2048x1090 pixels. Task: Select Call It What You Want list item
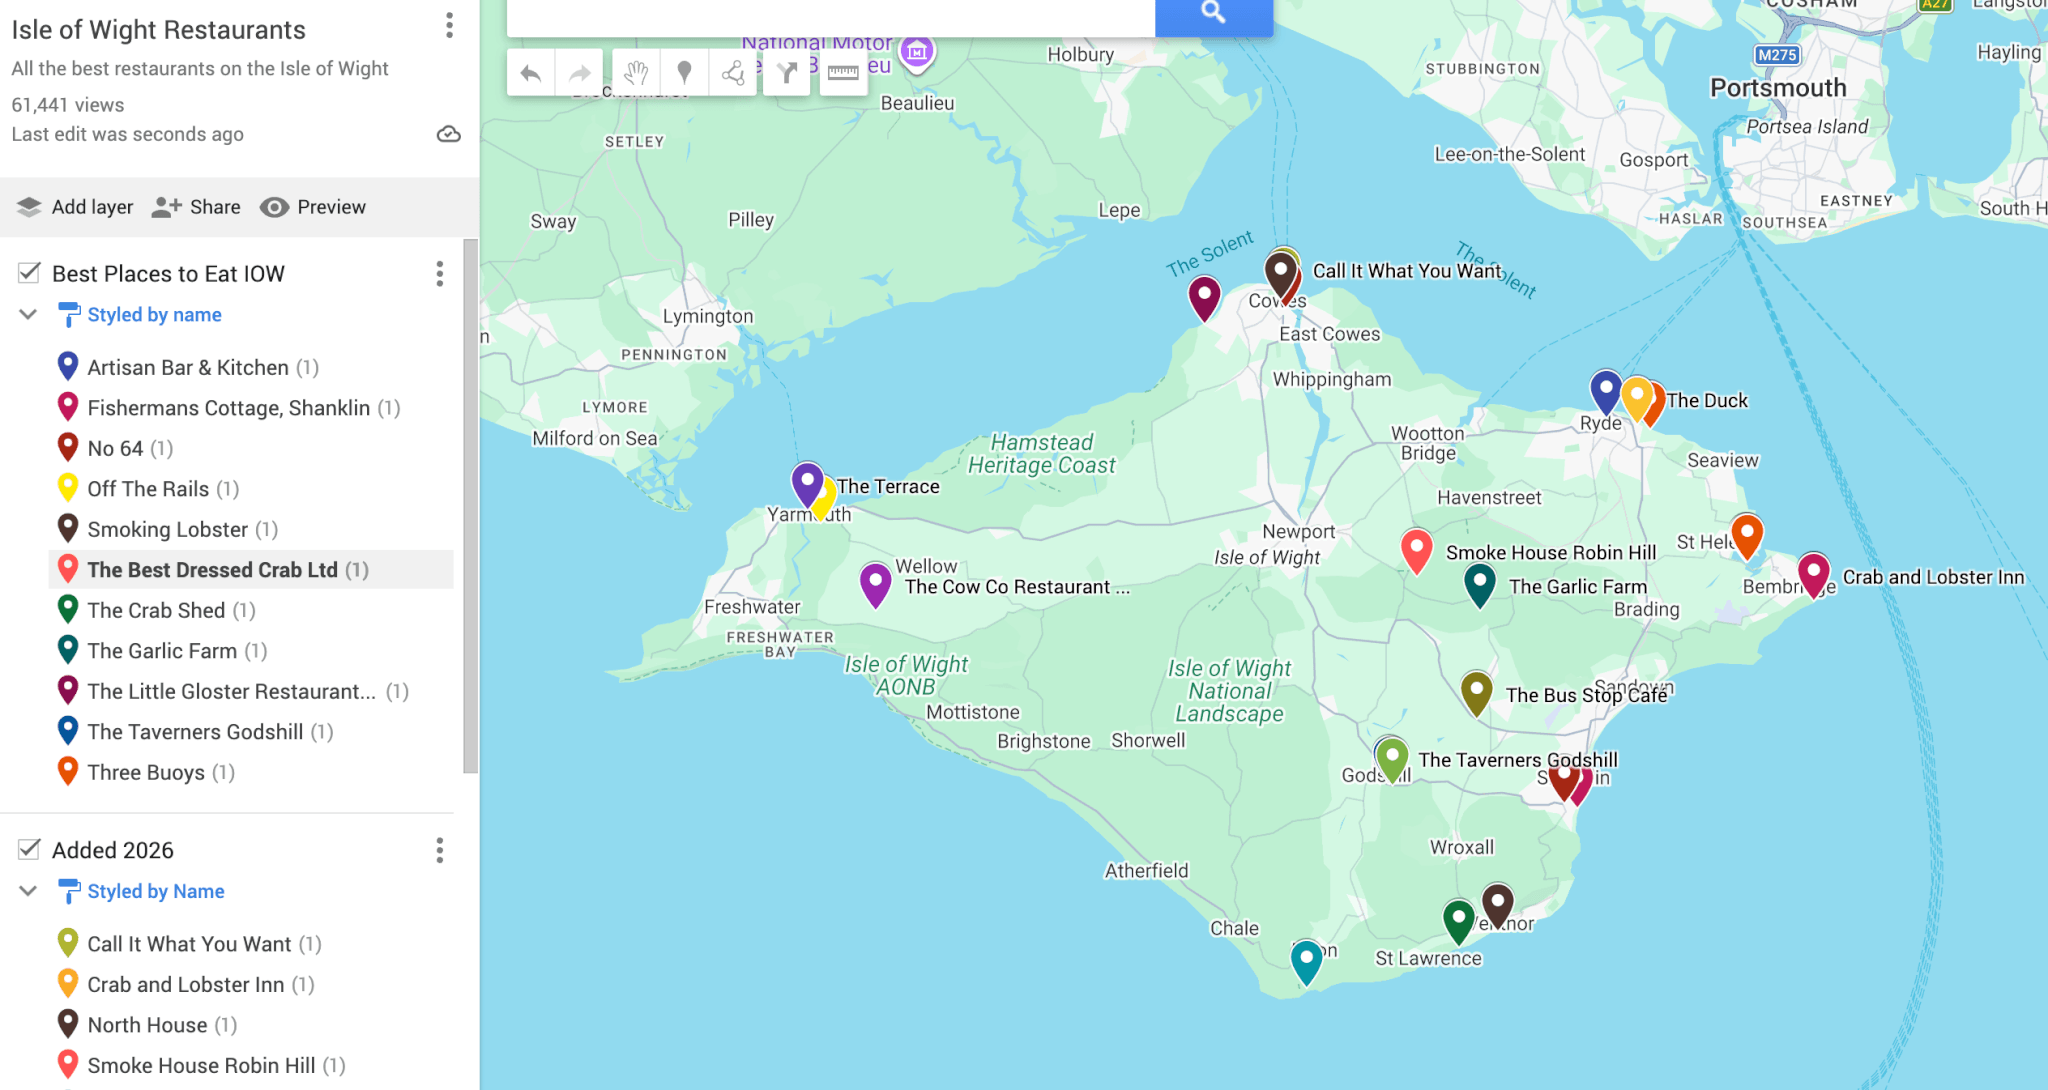[x=251, y=944]
